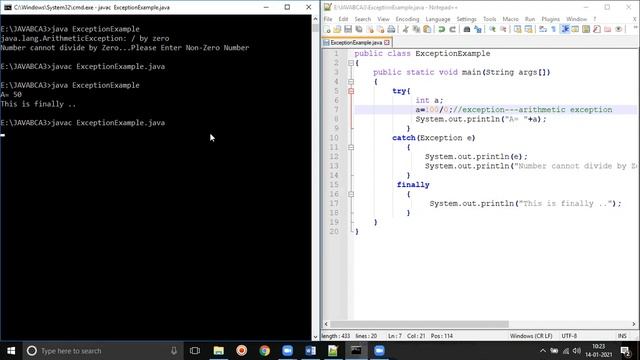This screenshot has height=360, width=640.
Task: Close the ExceptionExample.java tab
Action: click(387, 42)
